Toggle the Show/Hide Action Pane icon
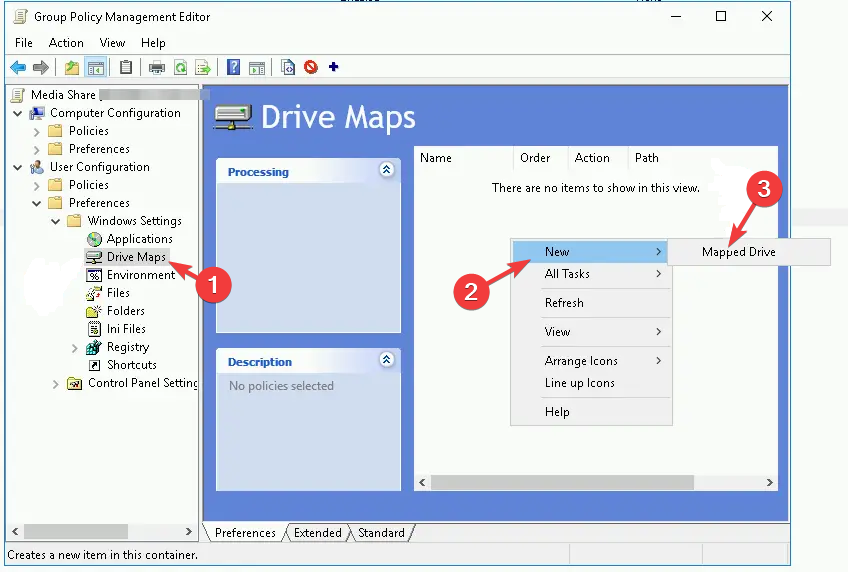 click(x=257, y=68)
